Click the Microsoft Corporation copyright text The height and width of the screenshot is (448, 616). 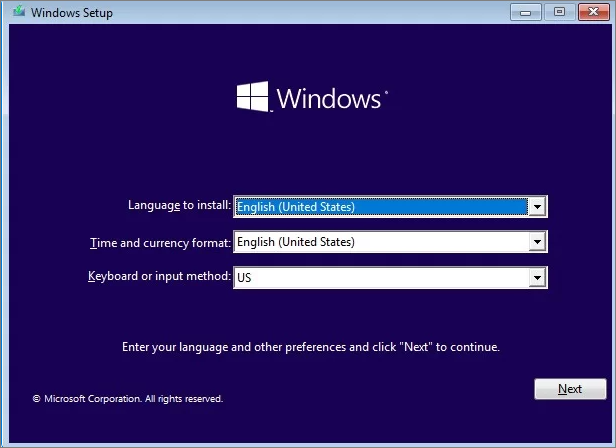coord(127,399)
